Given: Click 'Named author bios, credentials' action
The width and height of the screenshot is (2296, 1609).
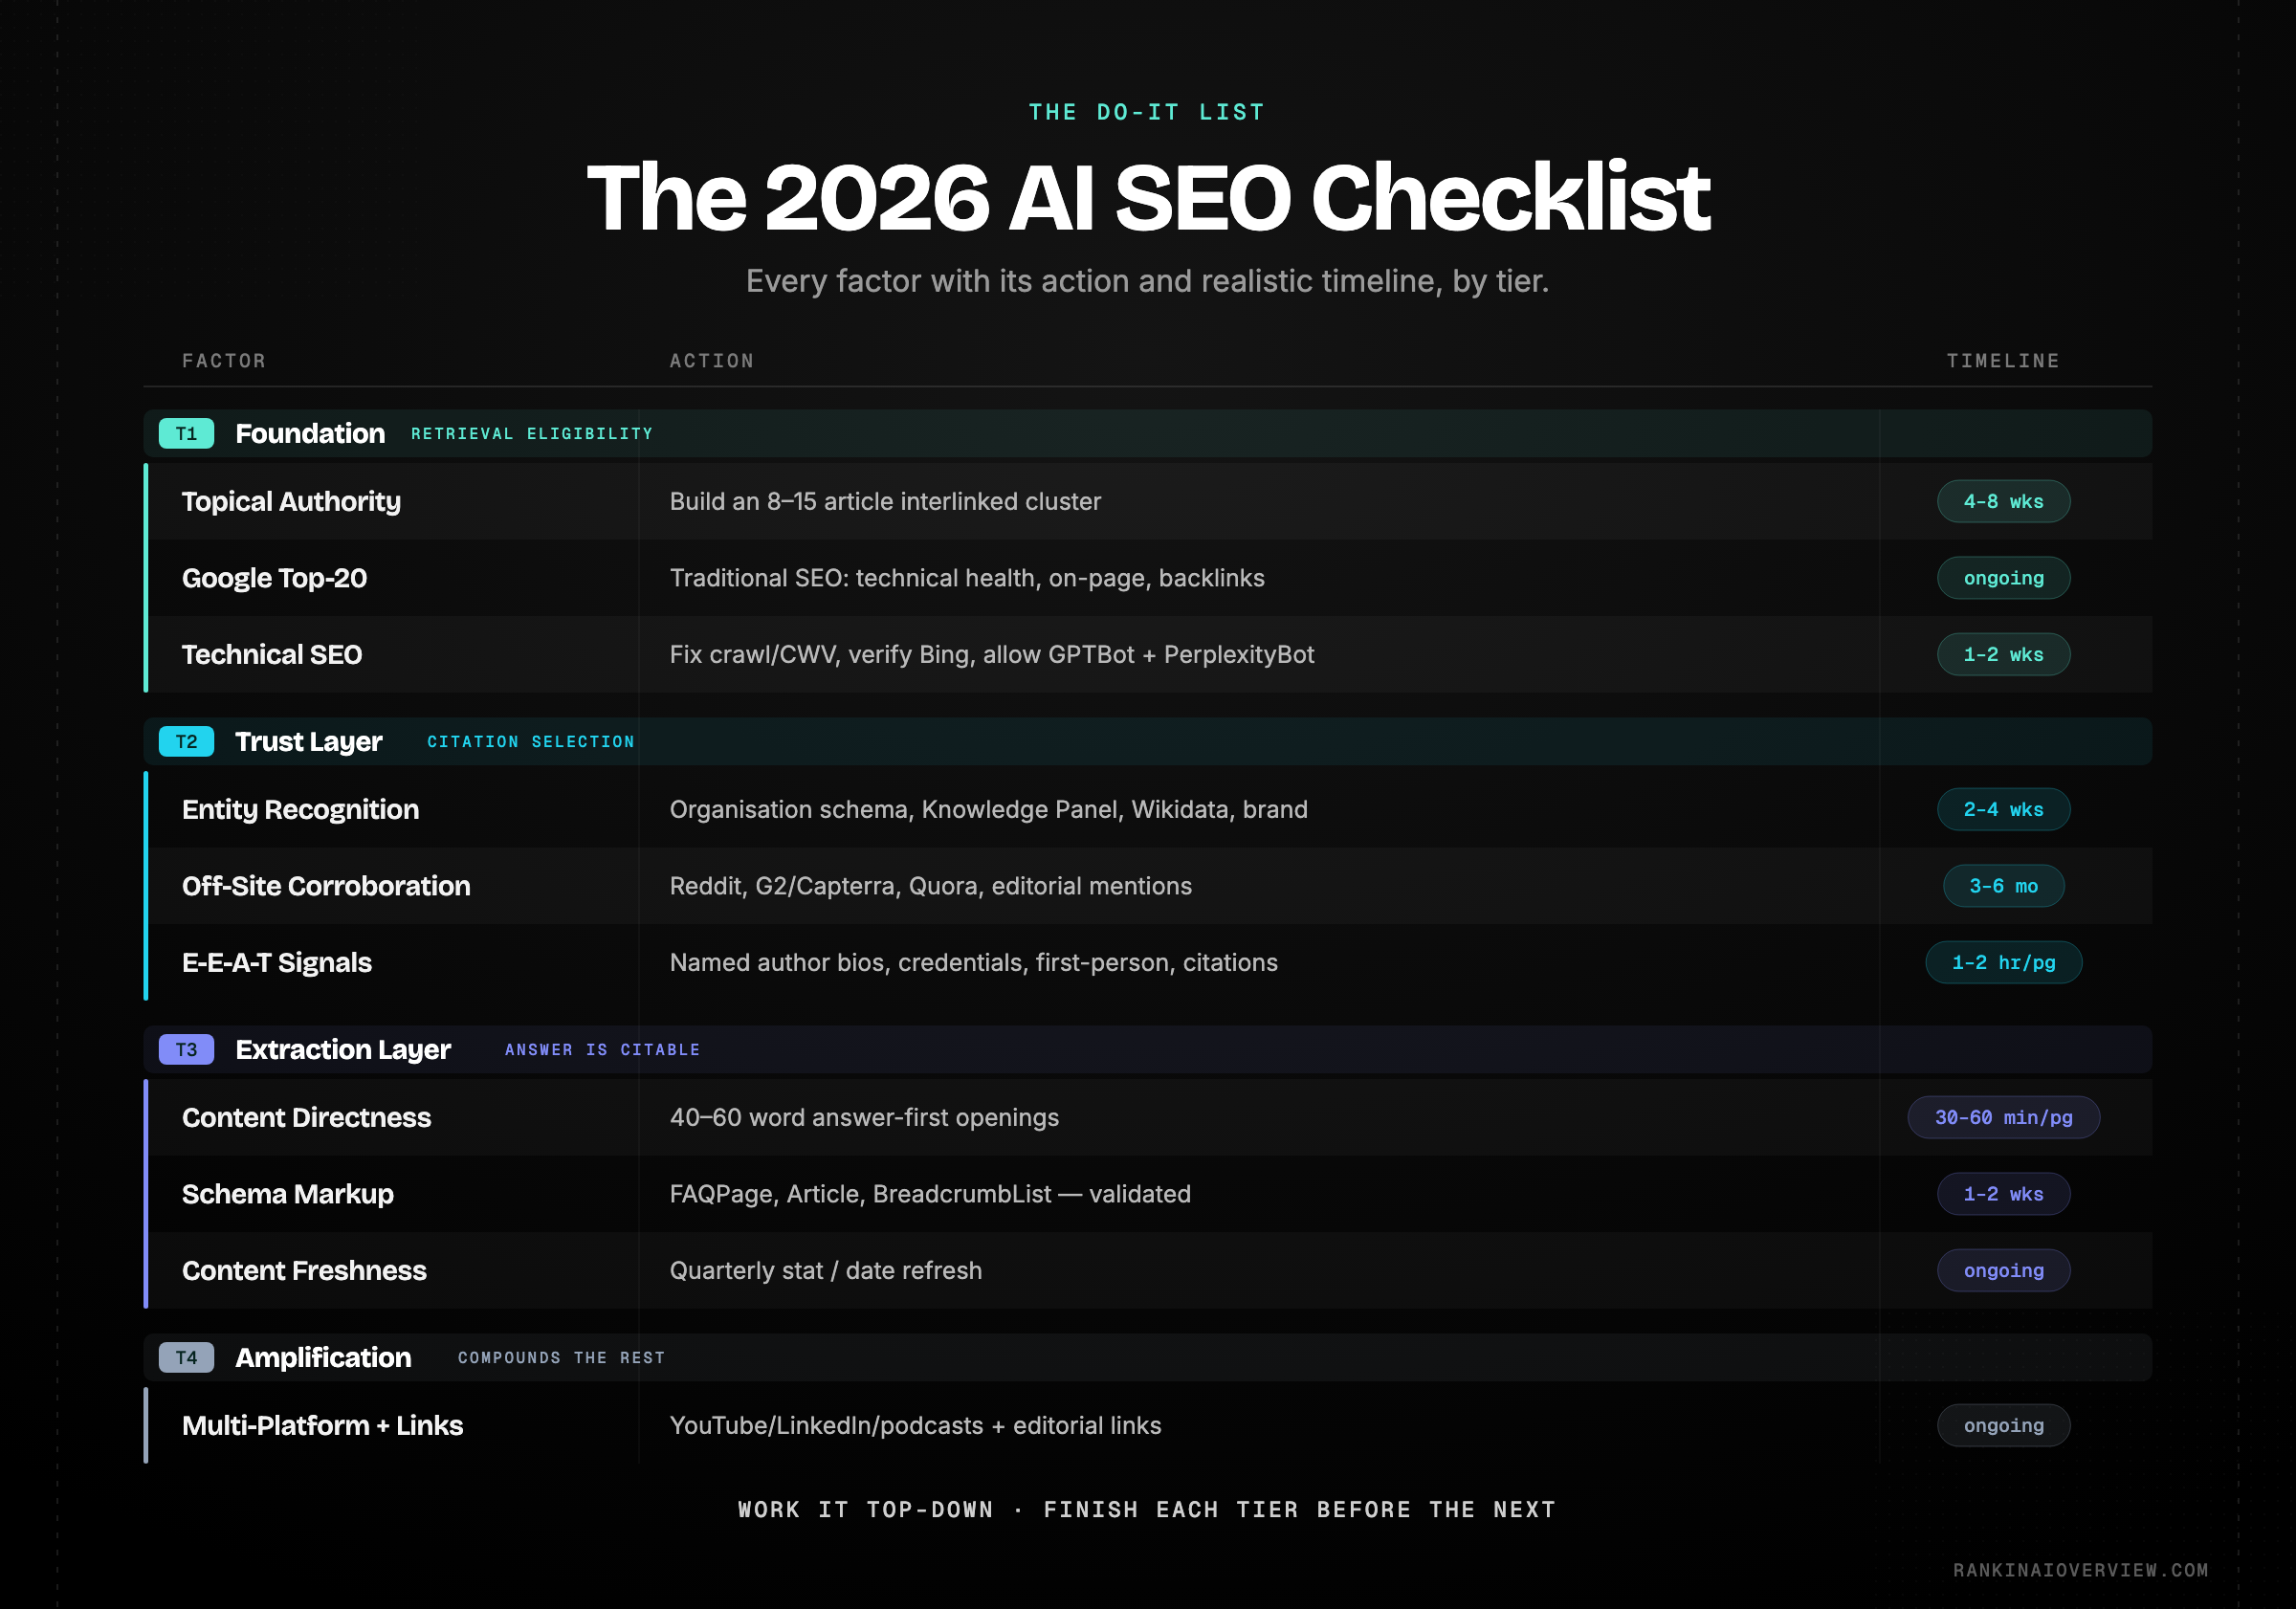Looking at the screenshot, I should tap(973, 962).
